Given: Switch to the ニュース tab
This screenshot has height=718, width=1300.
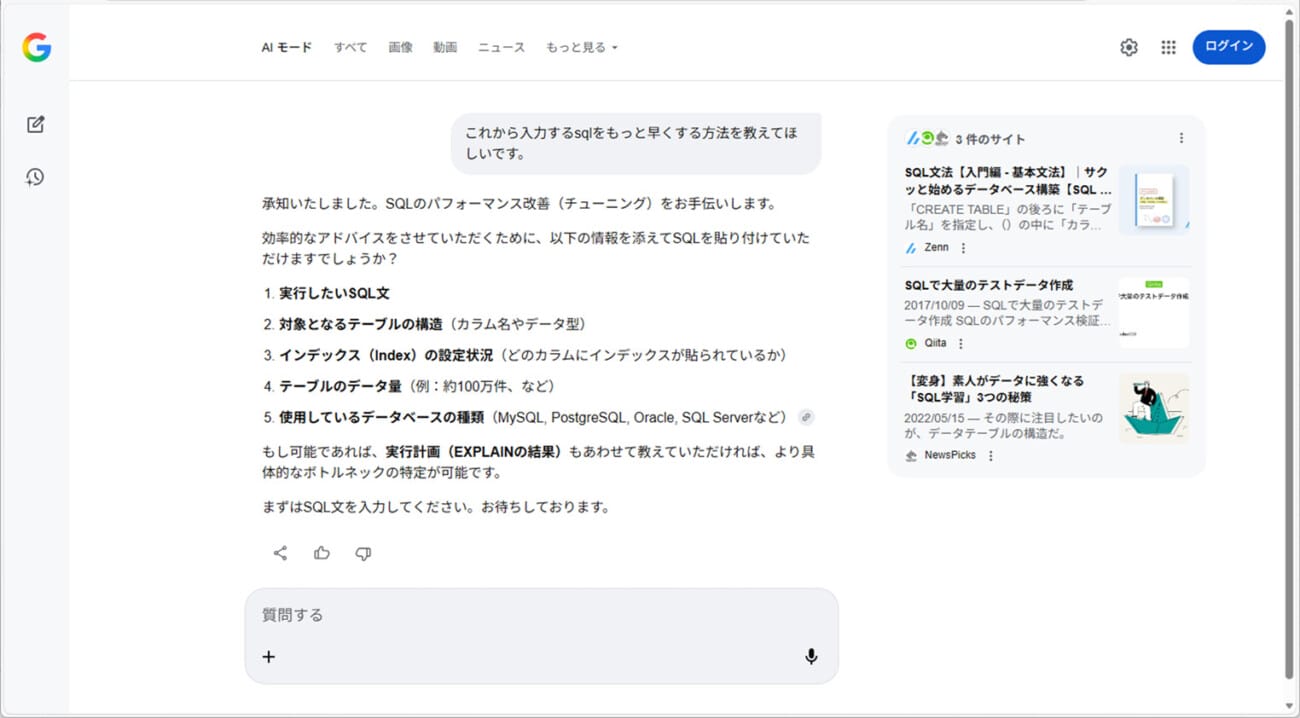Looking at the screenshot, I should [501, 47].
